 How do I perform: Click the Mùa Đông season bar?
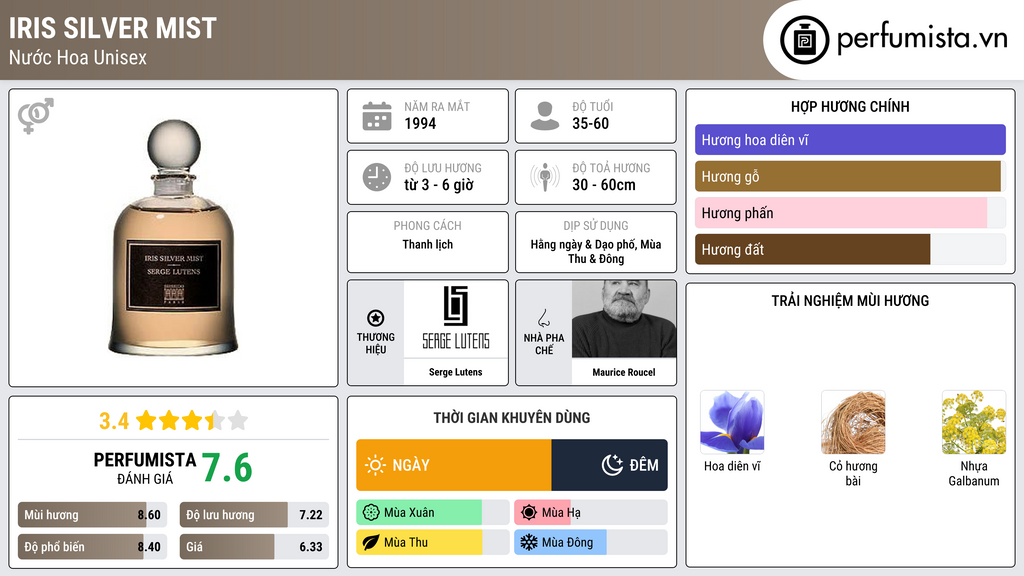pyautogui.click(x=590, y=542)
